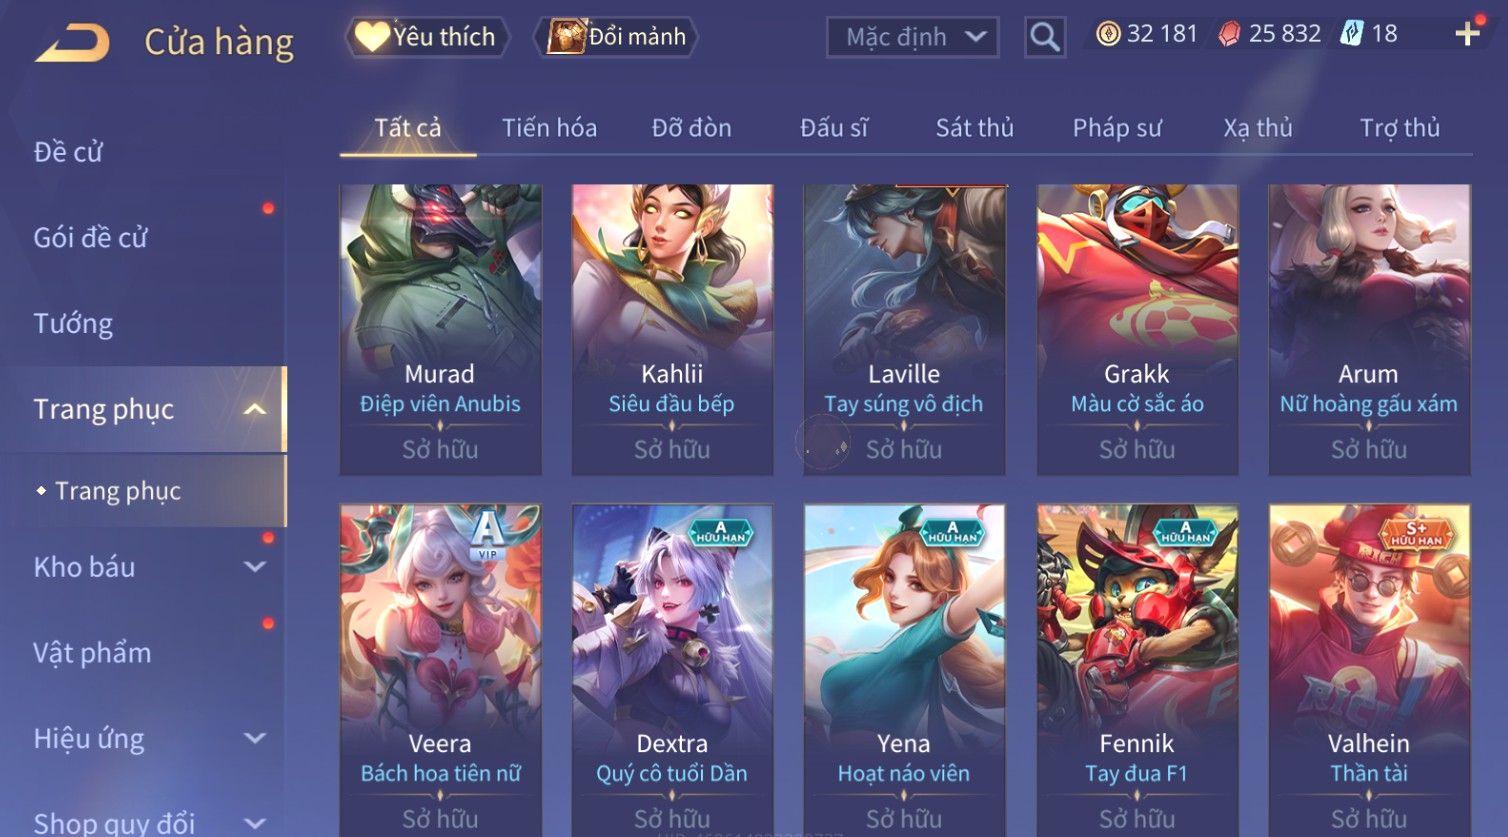This screenshot has height=837, width=1508.
Task: Select the Murad Điệp viên Anubis skin
Action: pos(440,329)
